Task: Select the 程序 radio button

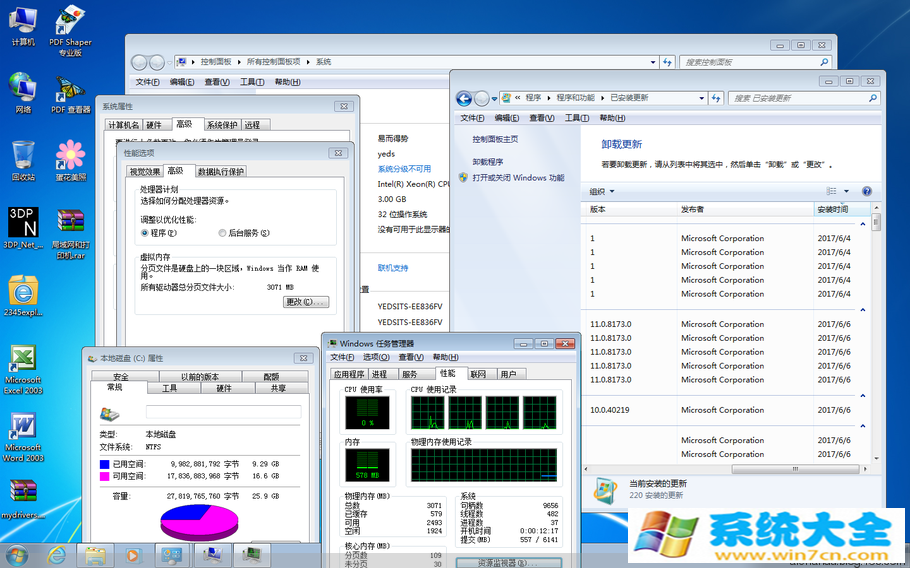Action: (x=145, y=233)
